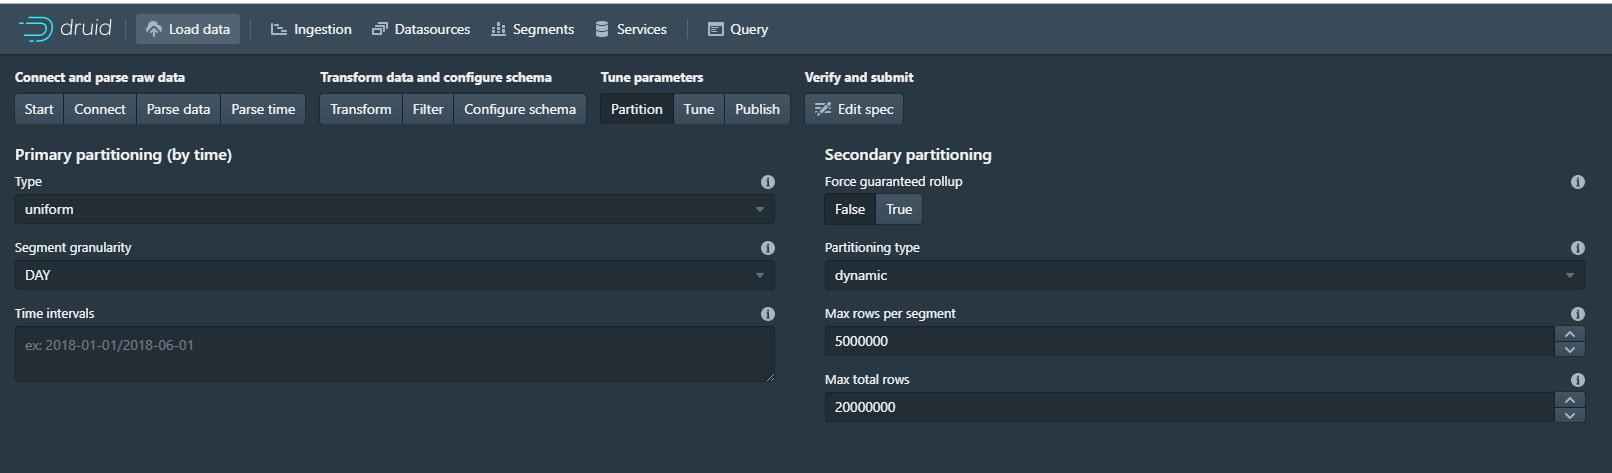Click info icon for Segment granularity
The width and height of the screenshot is (1612, 473).
point(767,248)
